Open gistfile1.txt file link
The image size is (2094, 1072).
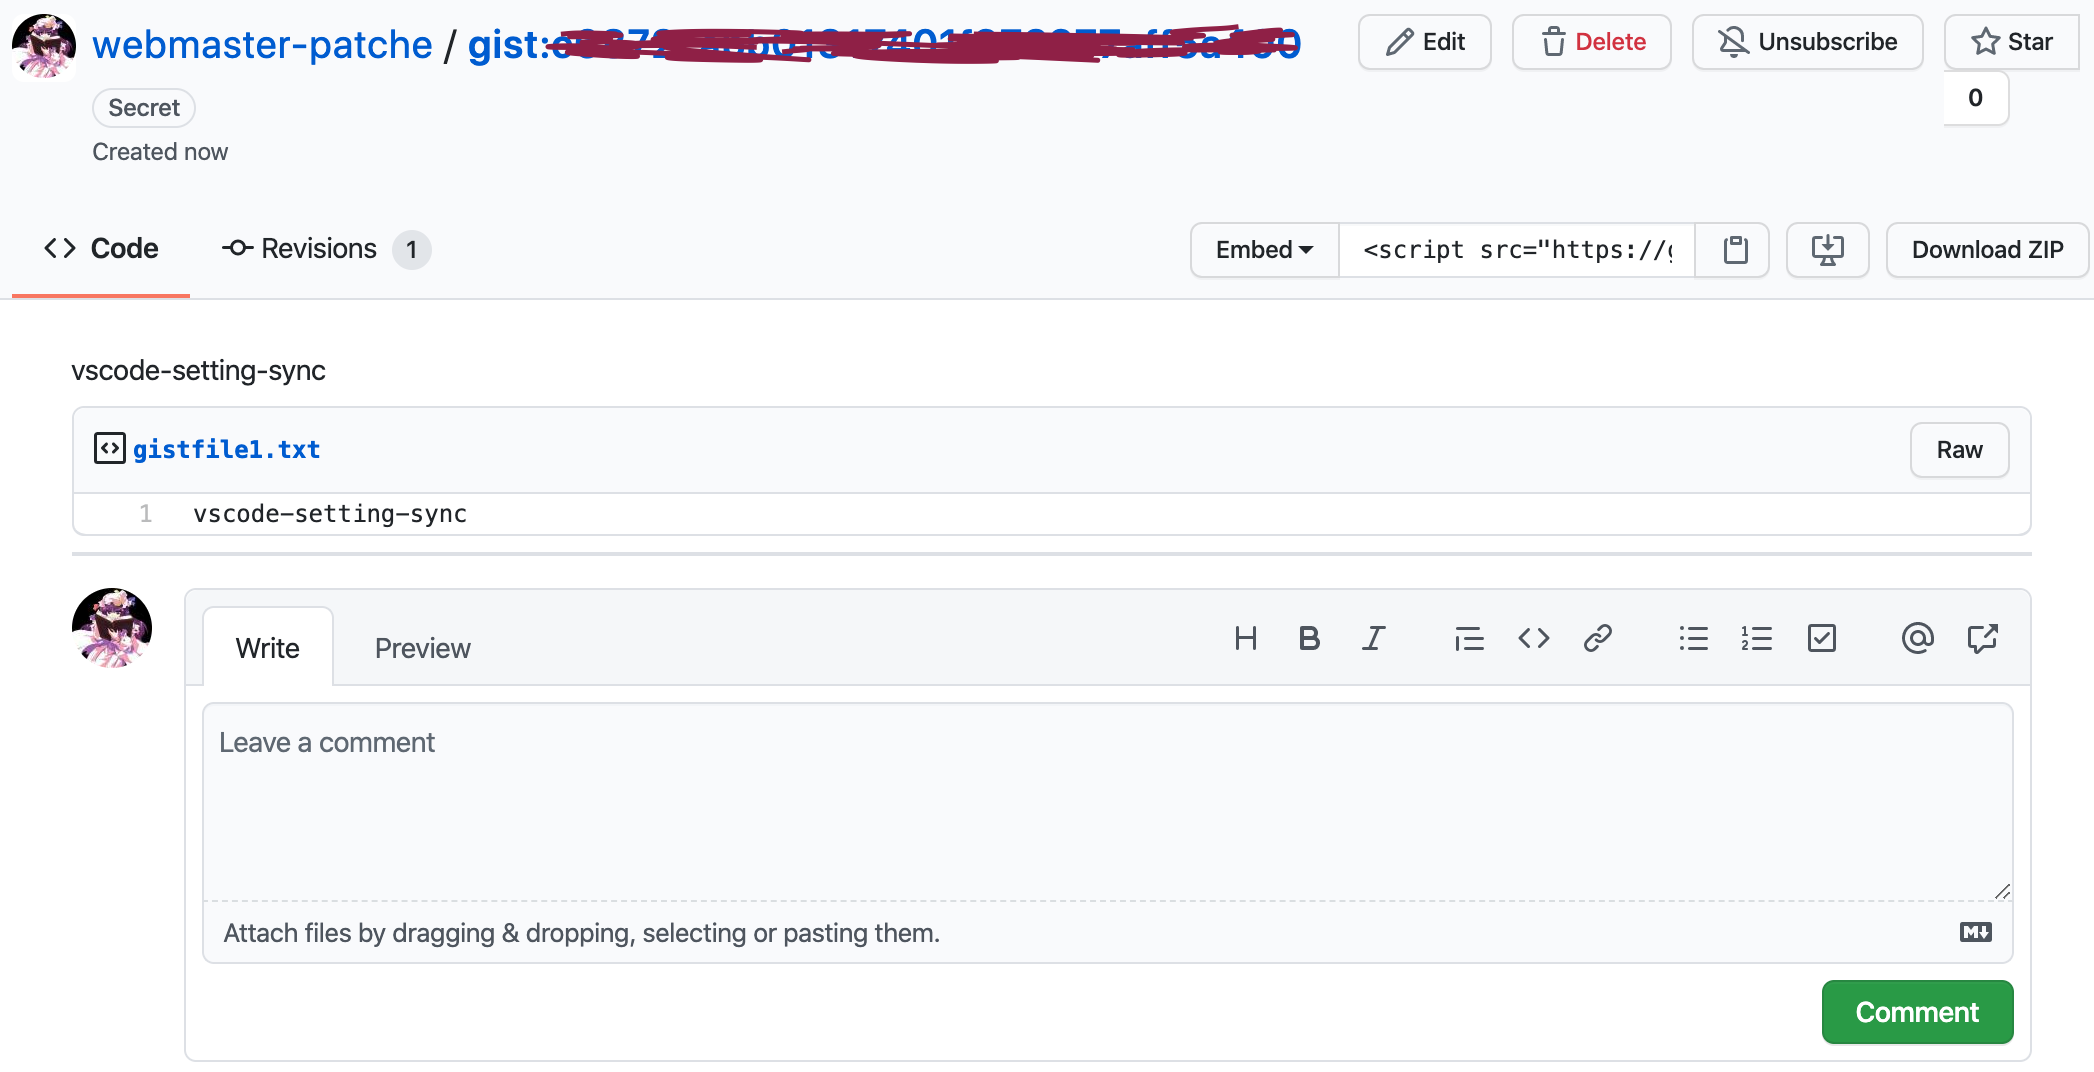coord(227,450)
